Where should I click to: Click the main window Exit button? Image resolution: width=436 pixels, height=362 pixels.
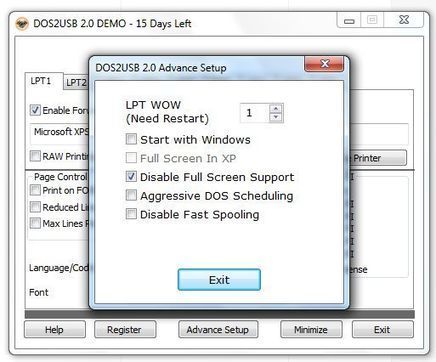pos(382,330)
